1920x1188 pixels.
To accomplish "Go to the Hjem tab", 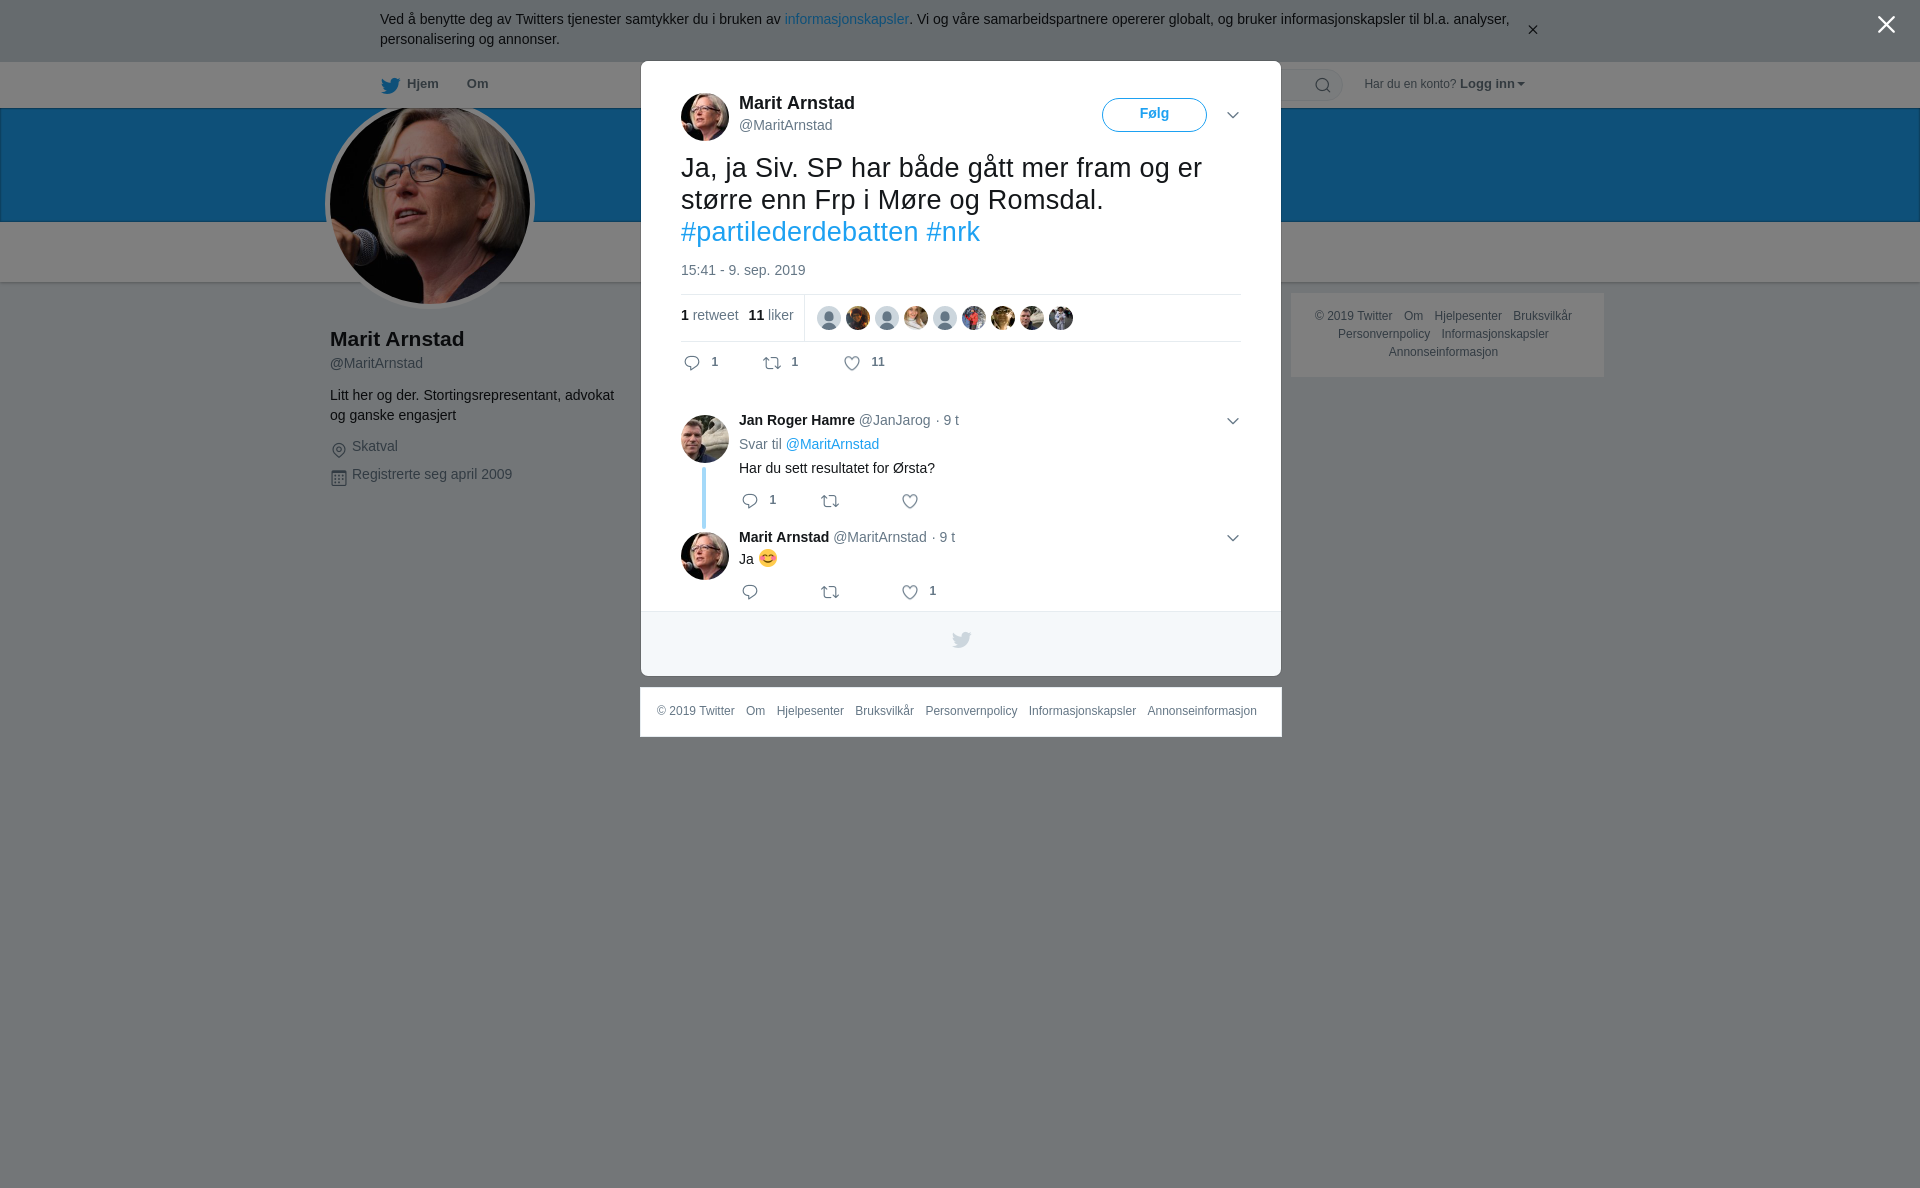I will point(410,85).
